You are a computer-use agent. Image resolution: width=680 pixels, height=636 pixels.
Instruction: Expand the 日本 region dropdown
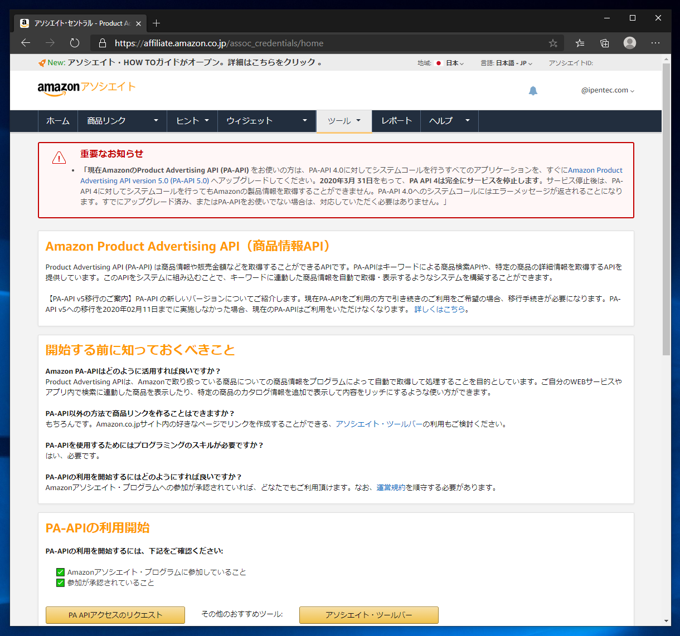pos(455,63)
